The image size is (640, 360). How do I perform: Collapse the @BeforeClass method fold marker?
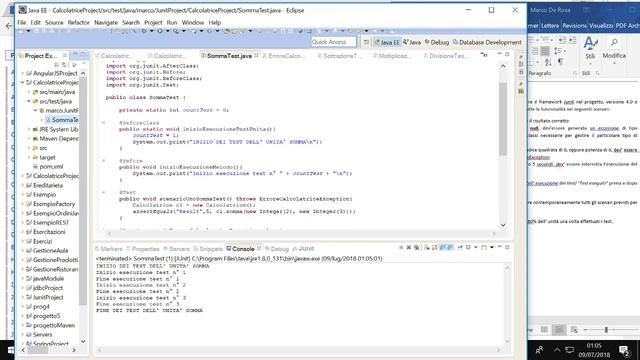104,122
